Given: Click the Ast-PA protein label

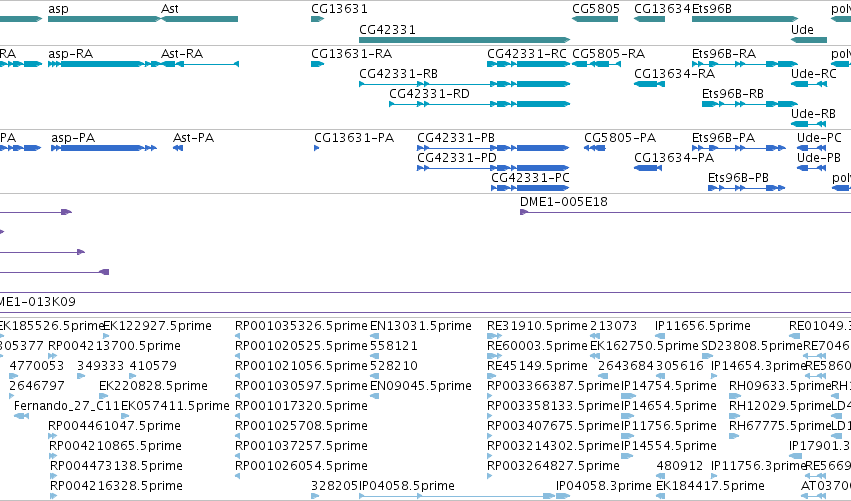Looking at the screenshot, I should (193, 138).
